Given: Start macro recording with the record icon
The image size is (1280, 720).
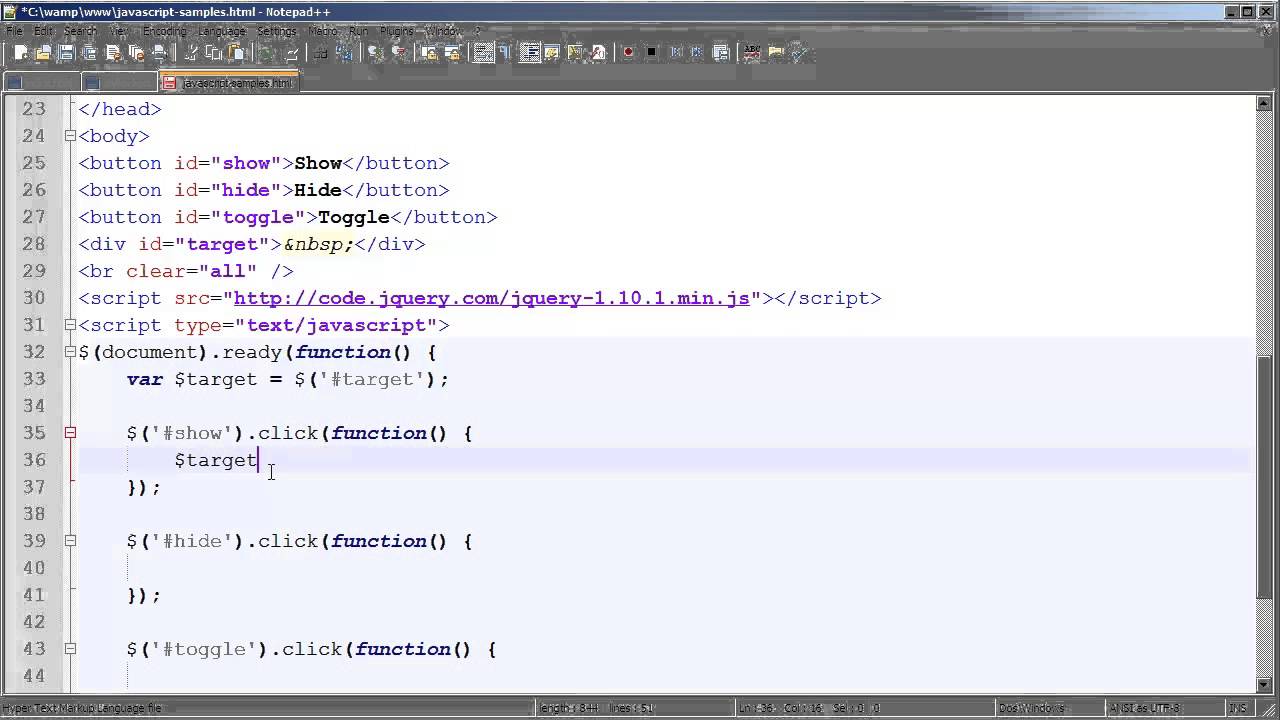Looking at the screenshot, I should pyautogui.click(x=630, y=52).
